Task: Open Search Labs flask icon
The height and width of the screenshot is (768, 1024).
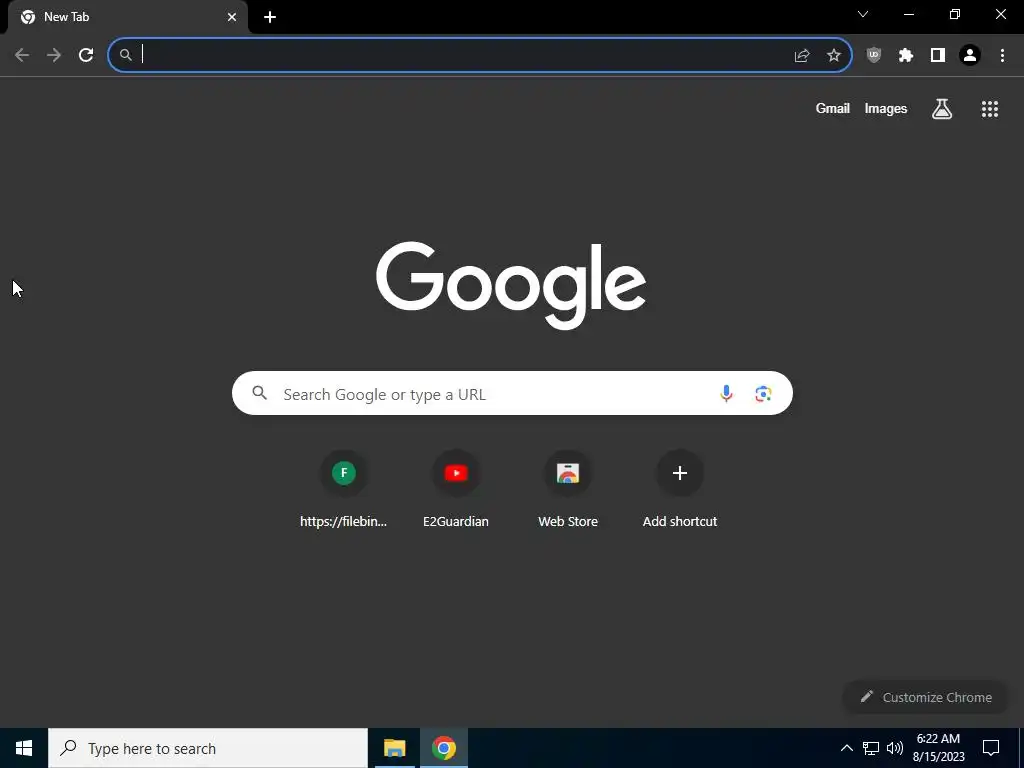Action: pos(942,108)
